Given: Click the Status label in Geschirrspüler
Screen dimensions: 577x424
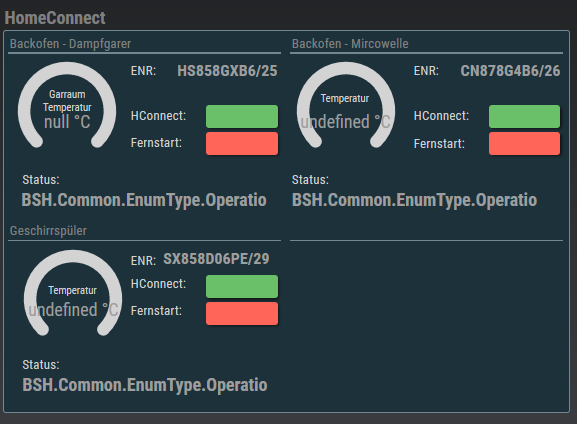Looking at the screenshot, I should point(41,365).
